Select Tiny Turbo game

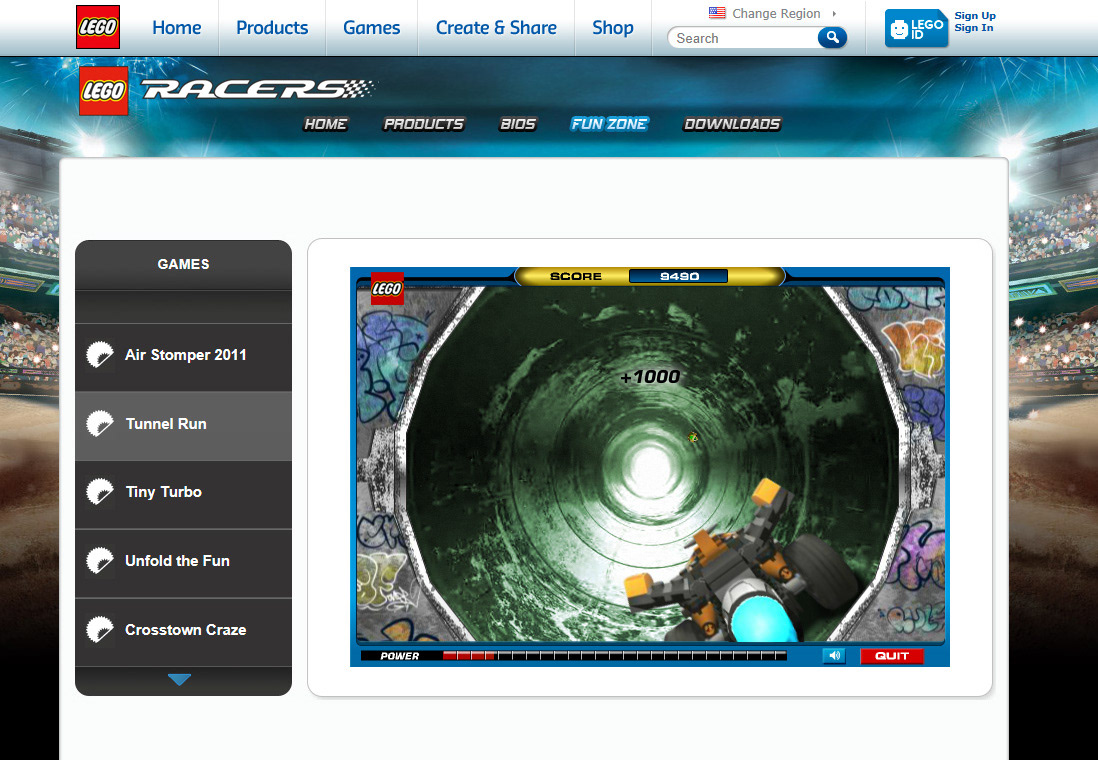(x=183, y=494)
